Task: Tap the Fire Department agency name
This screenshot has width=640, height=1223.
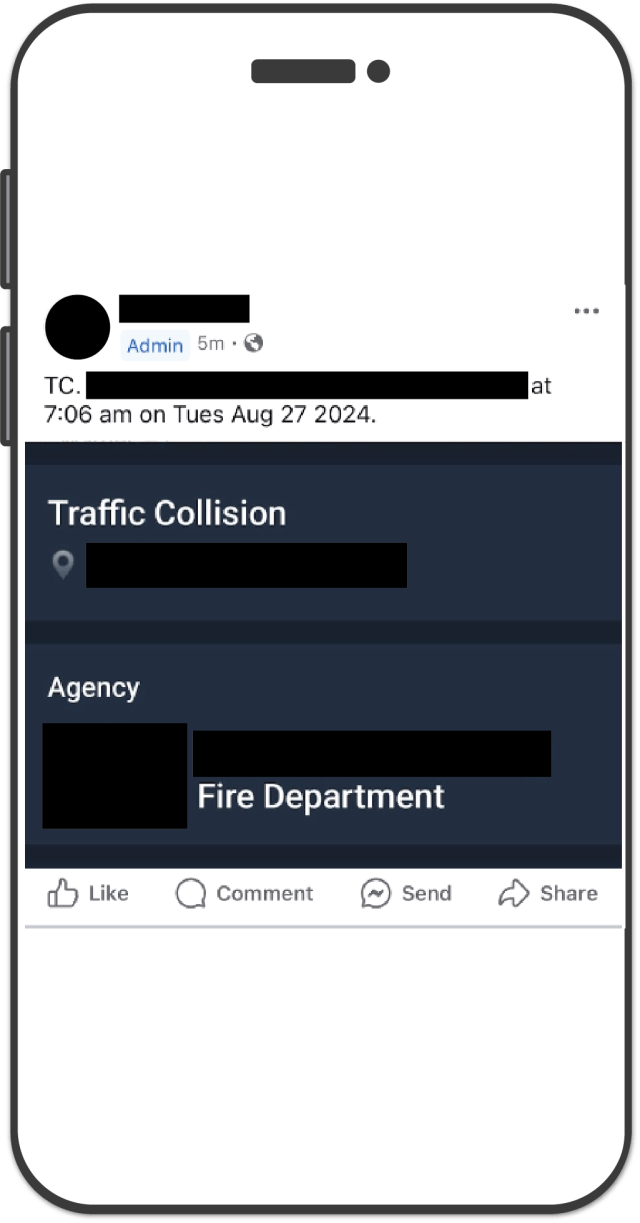Action: pyautogui.click(x=321, y=797)
